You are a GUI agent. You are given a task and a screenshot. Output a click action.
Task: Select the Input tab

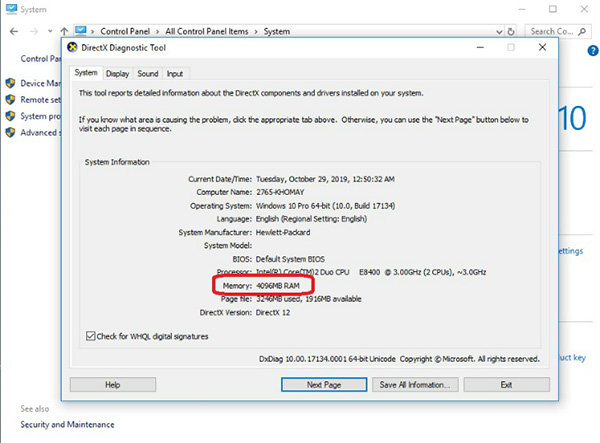pos(175,73)
